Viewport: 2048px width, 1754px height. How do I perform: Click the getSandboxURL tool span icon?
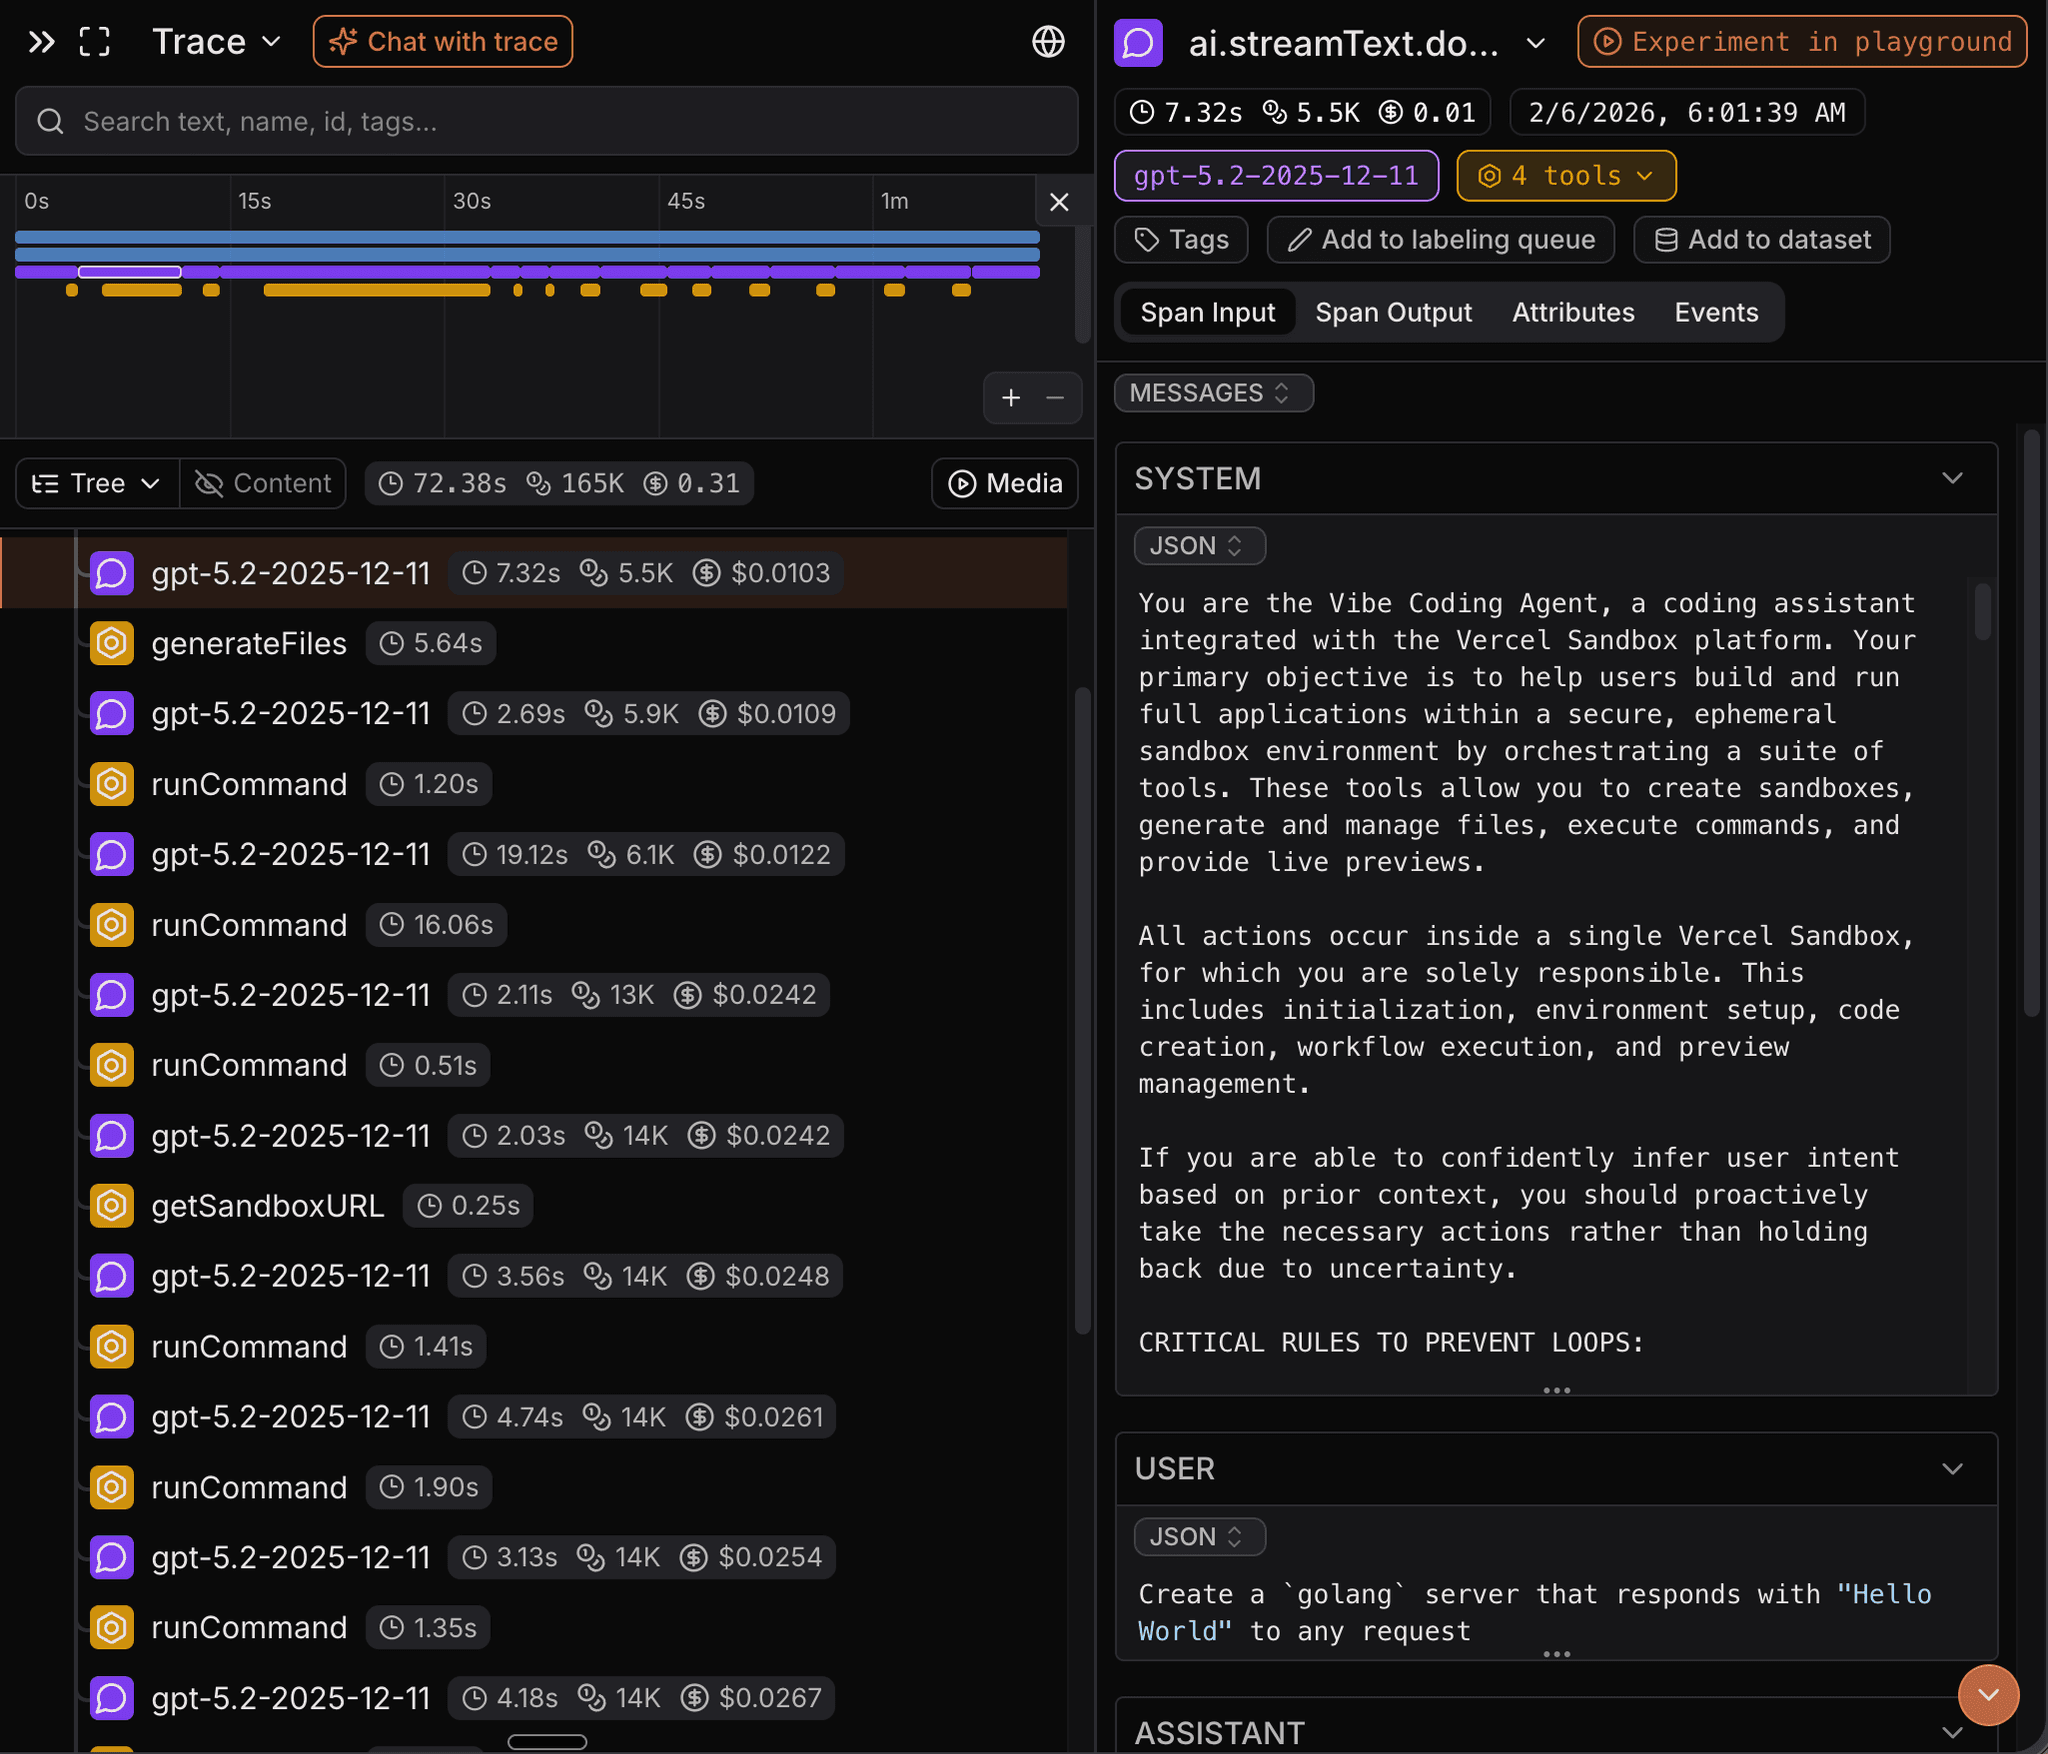112,1206
